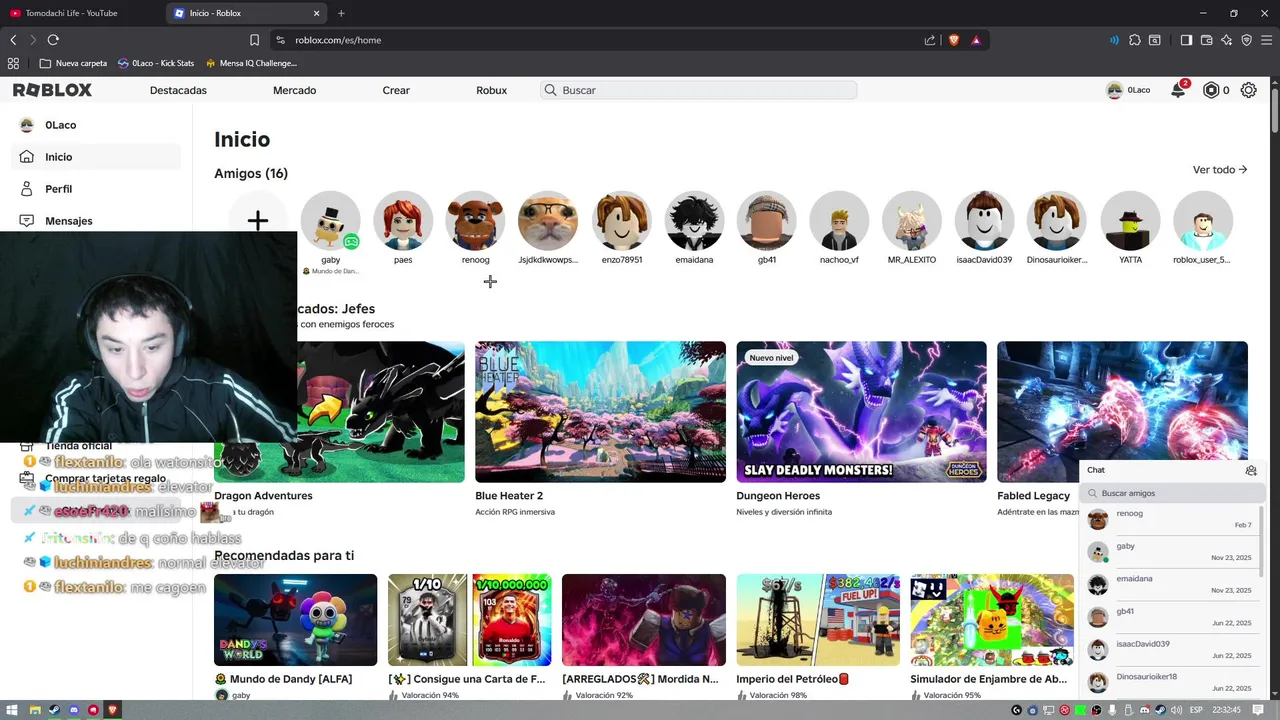Open the Dungeon Heroes game thumbnail

tap(861, 412)
